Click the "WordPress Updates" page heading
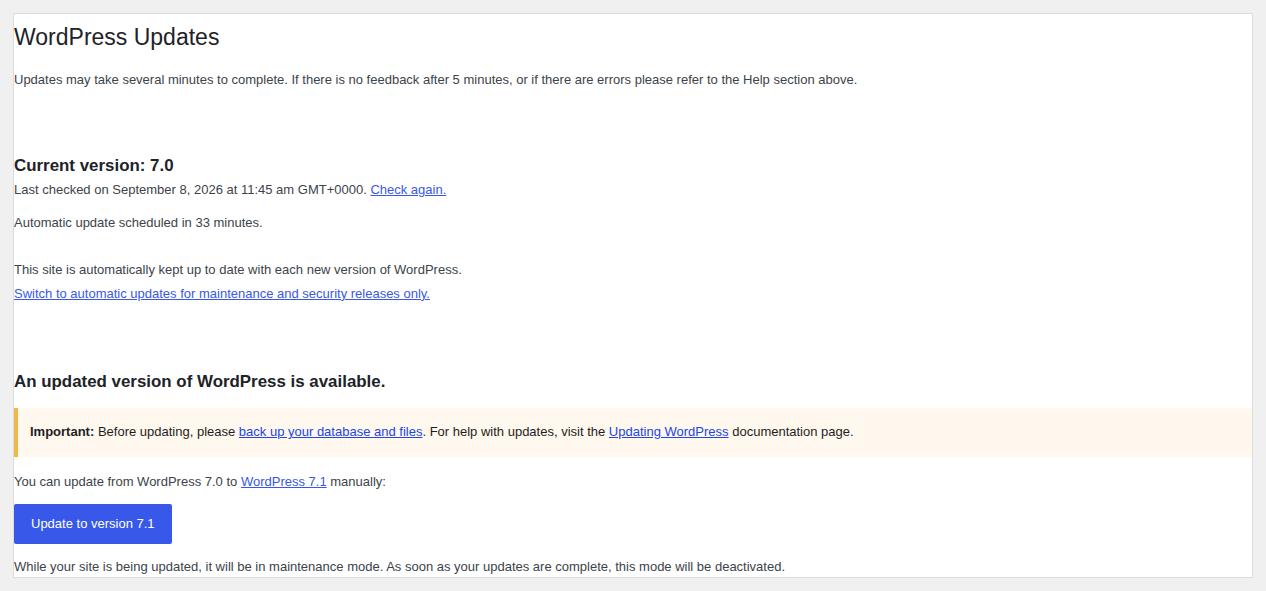 point(117,37)
